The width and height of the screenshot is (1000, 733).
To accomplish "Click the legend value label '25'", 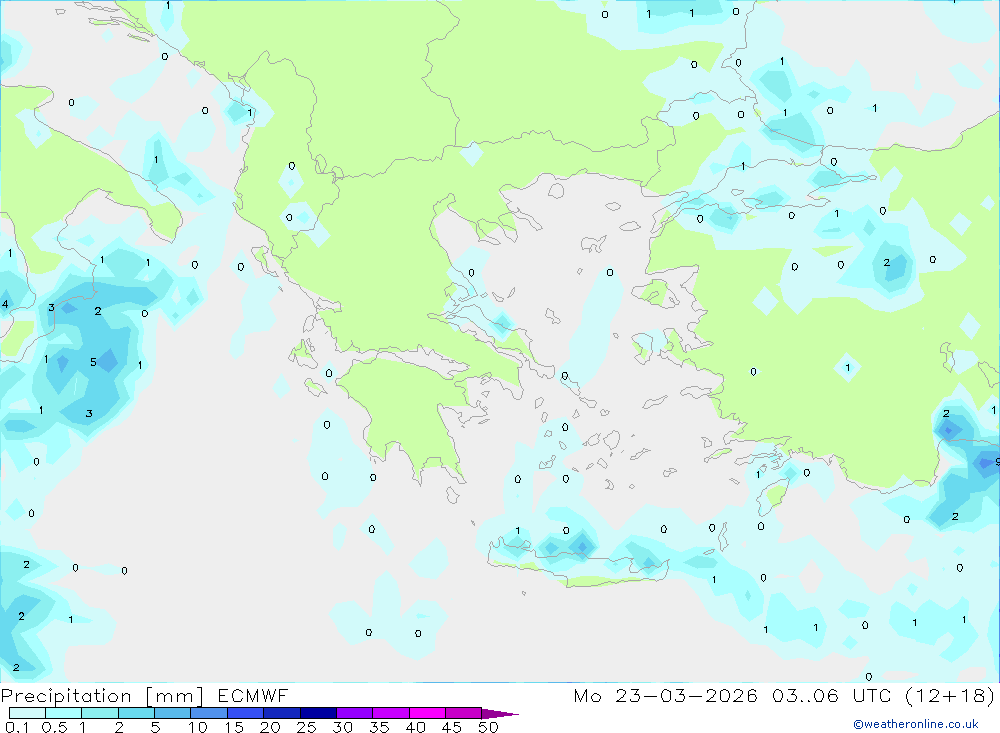I will (x=306, y=727).
